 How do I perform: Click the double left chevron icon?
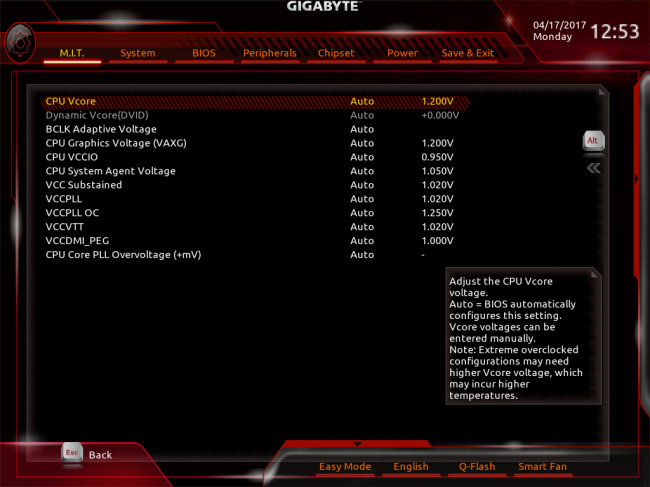click(593, 168)
